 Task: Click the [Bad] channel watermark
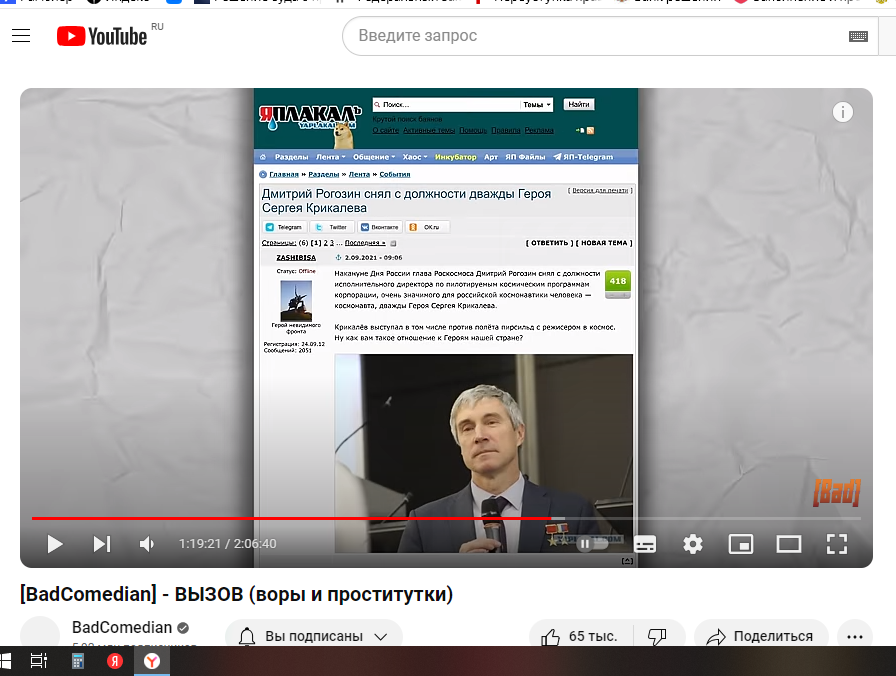pyautogui.click(x=837, y=493)
